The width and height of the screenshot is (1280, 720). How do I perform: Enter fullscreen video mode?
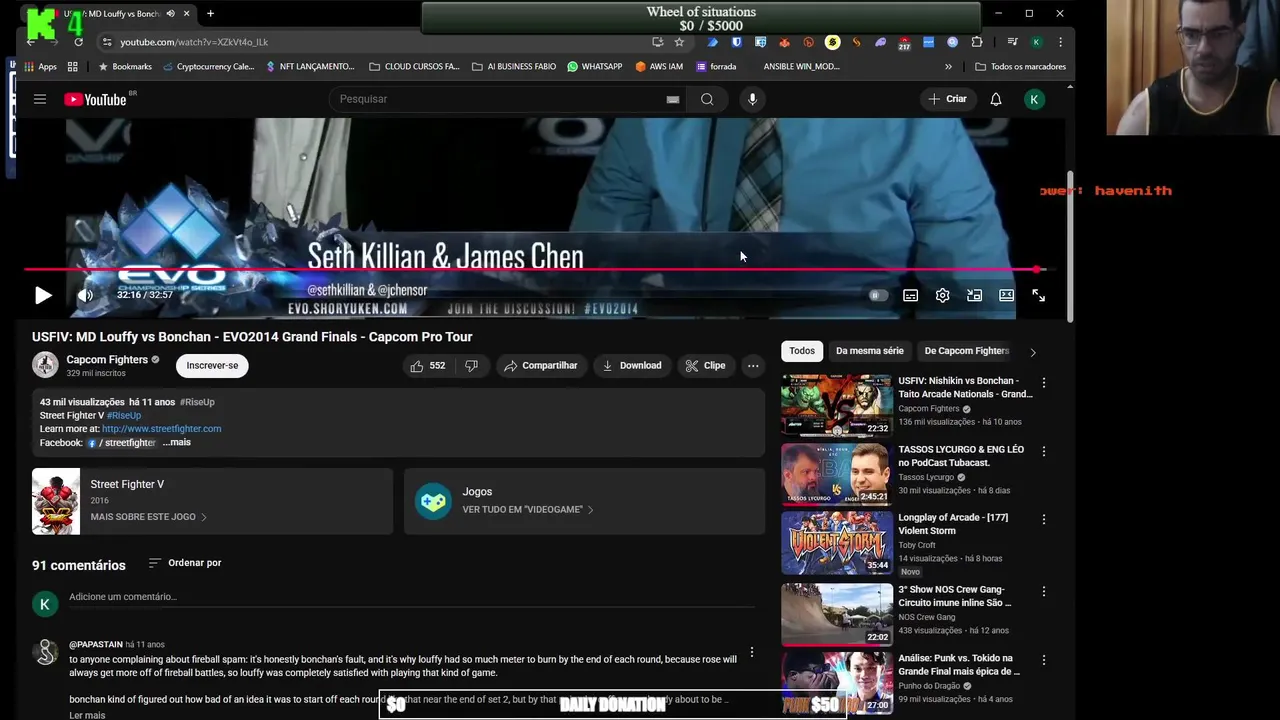pyautogui.click(x=1038, y=295)
